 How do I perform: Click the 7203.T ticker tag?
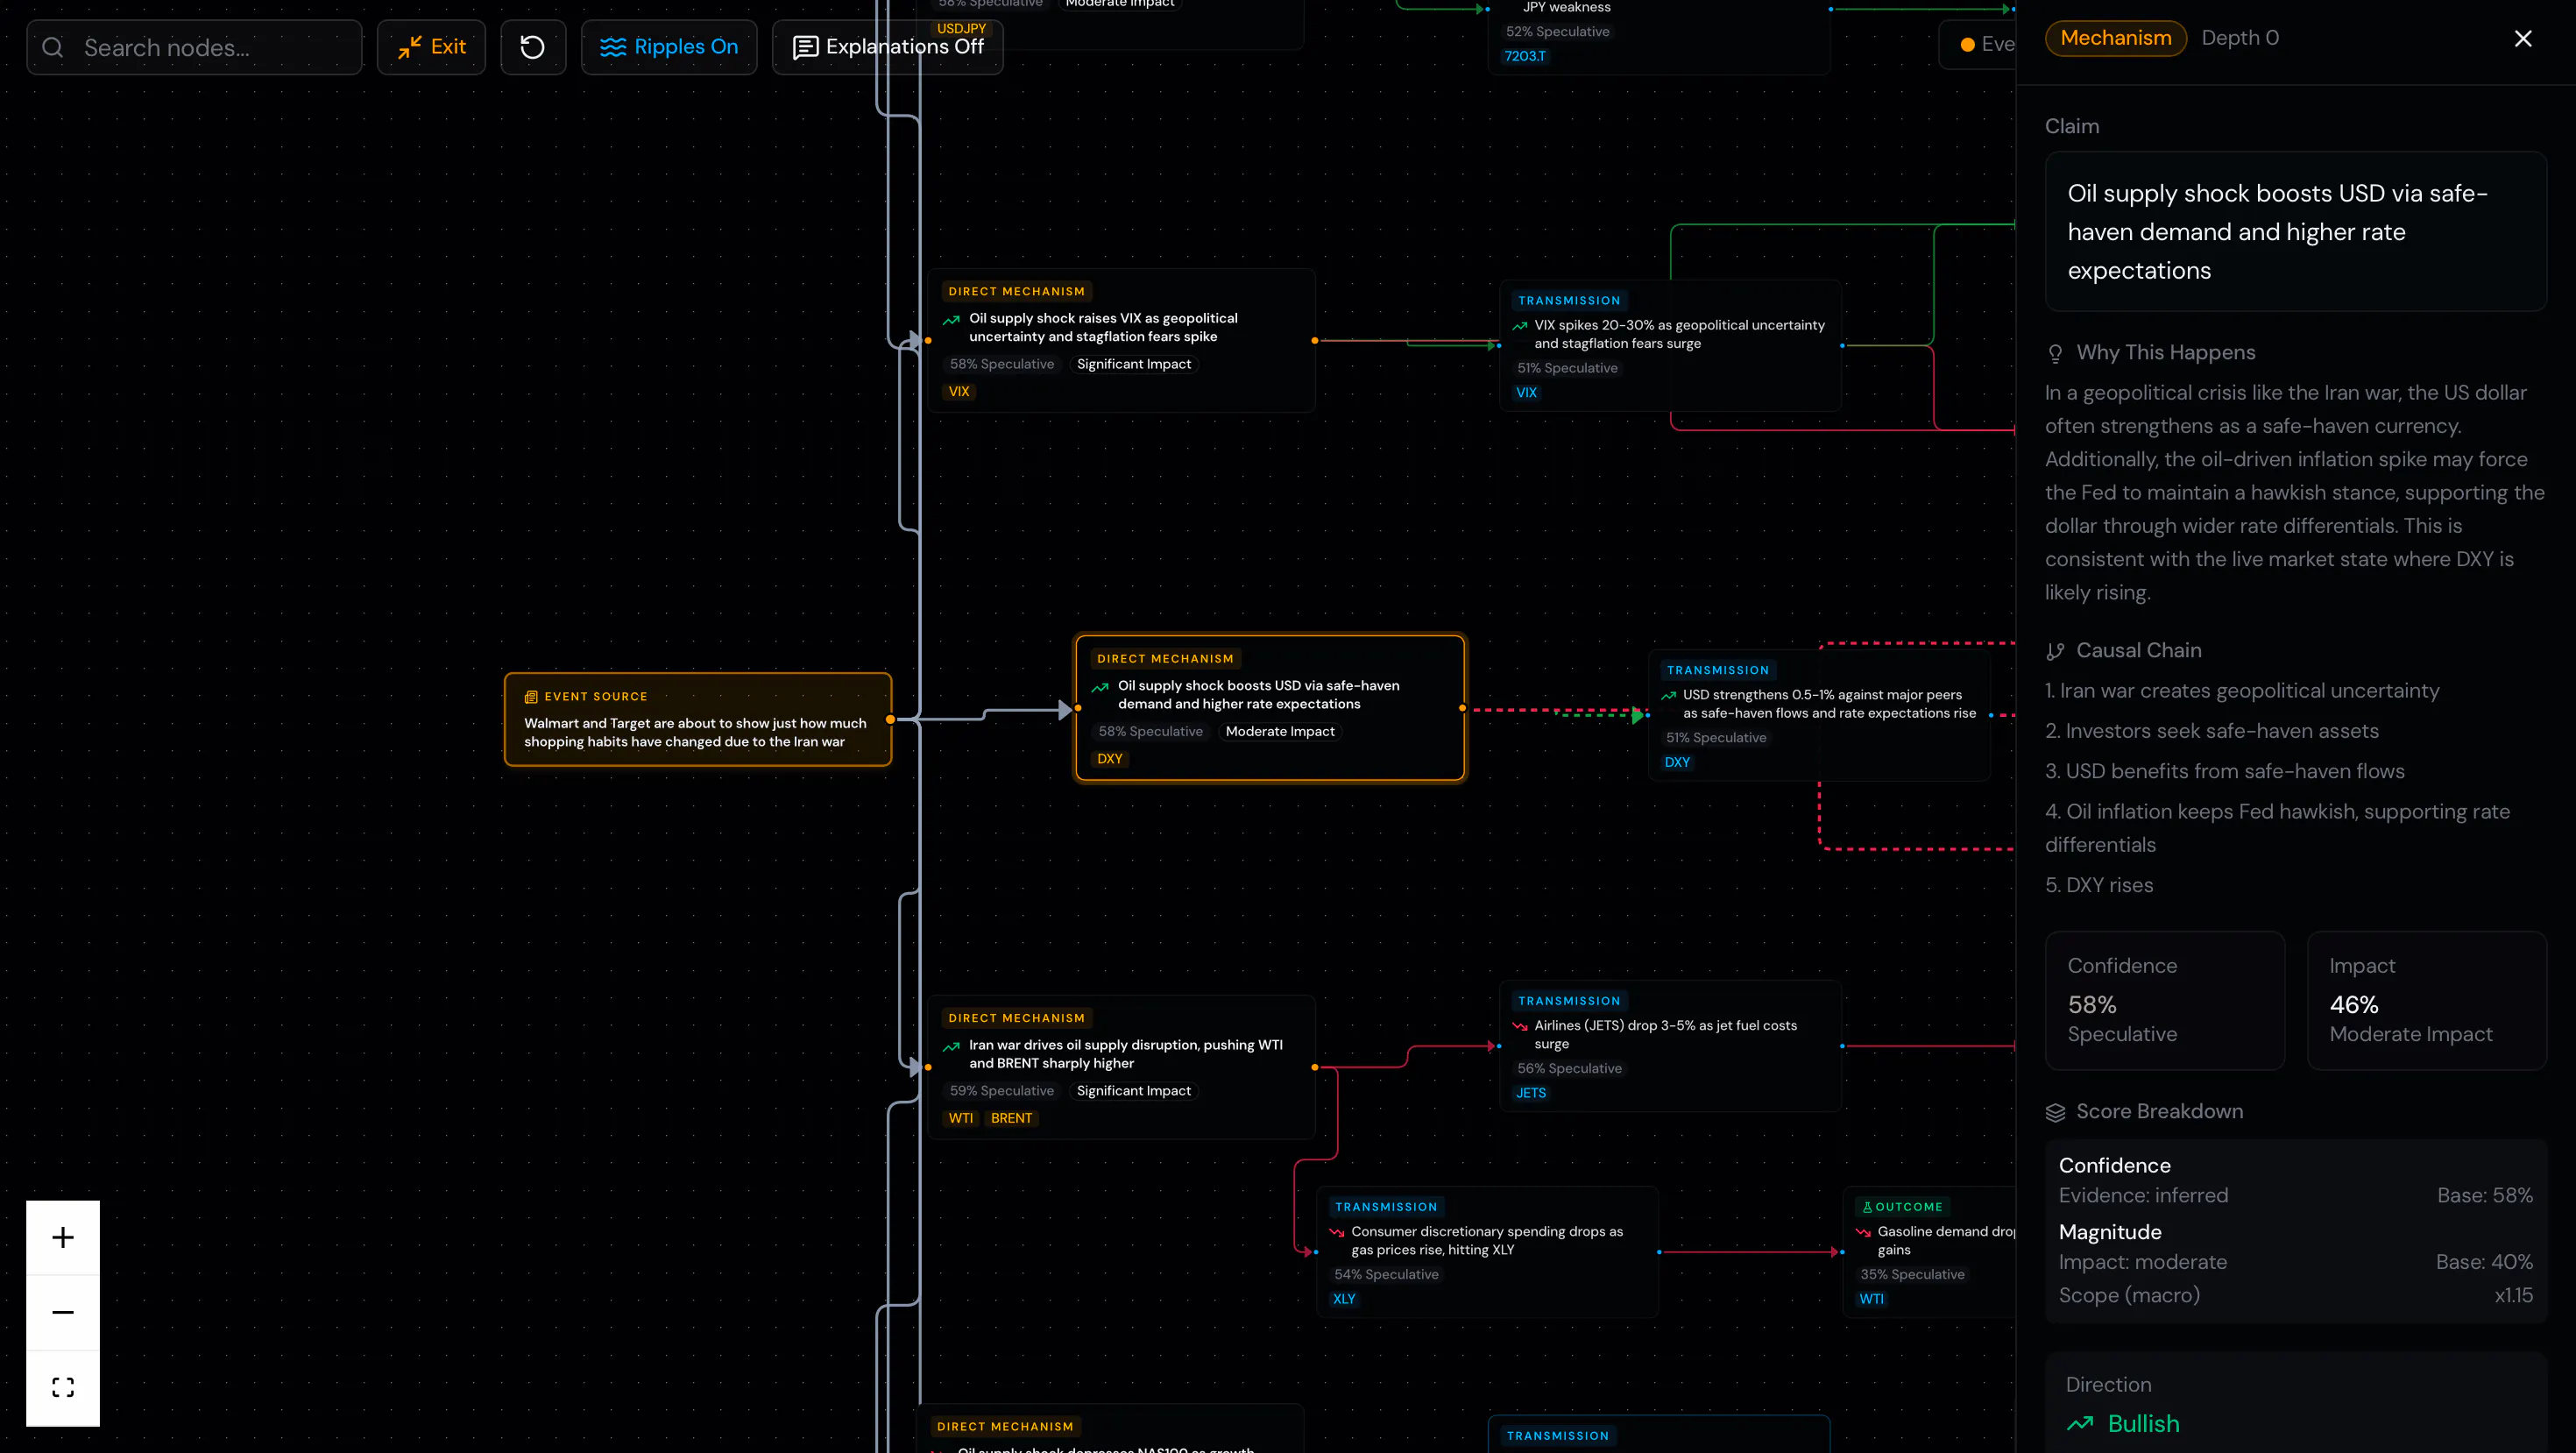click(x=1525, y=56)
